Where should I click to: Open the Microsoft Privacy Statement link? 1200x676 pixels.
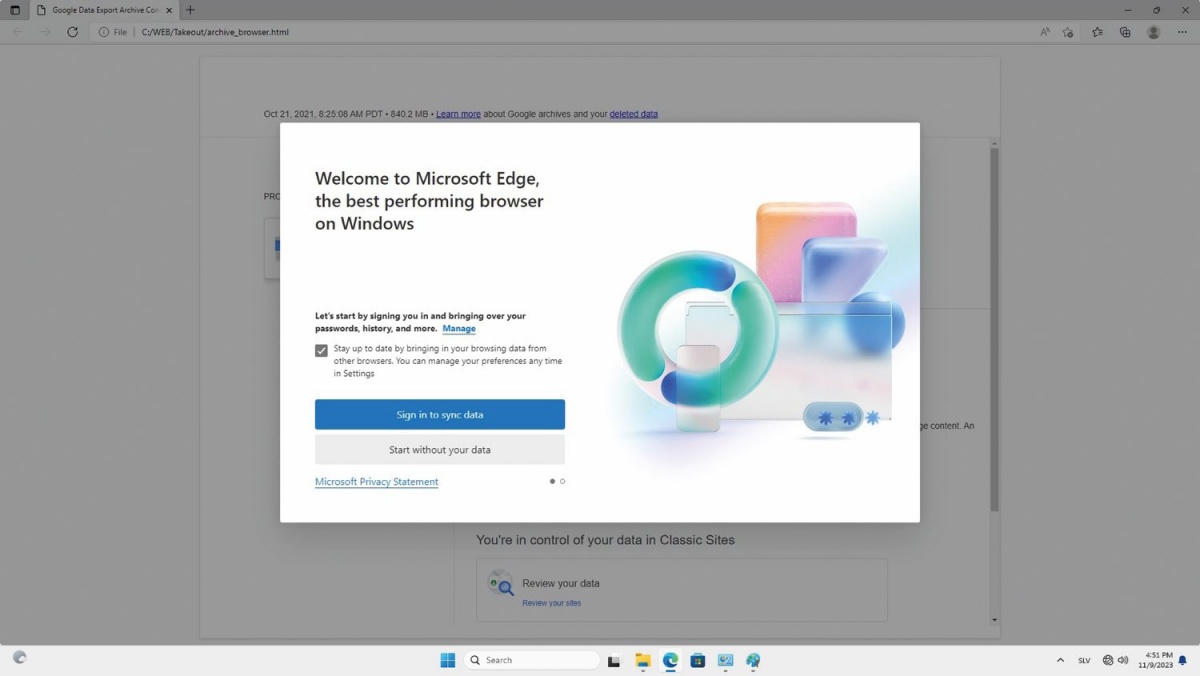377,482
